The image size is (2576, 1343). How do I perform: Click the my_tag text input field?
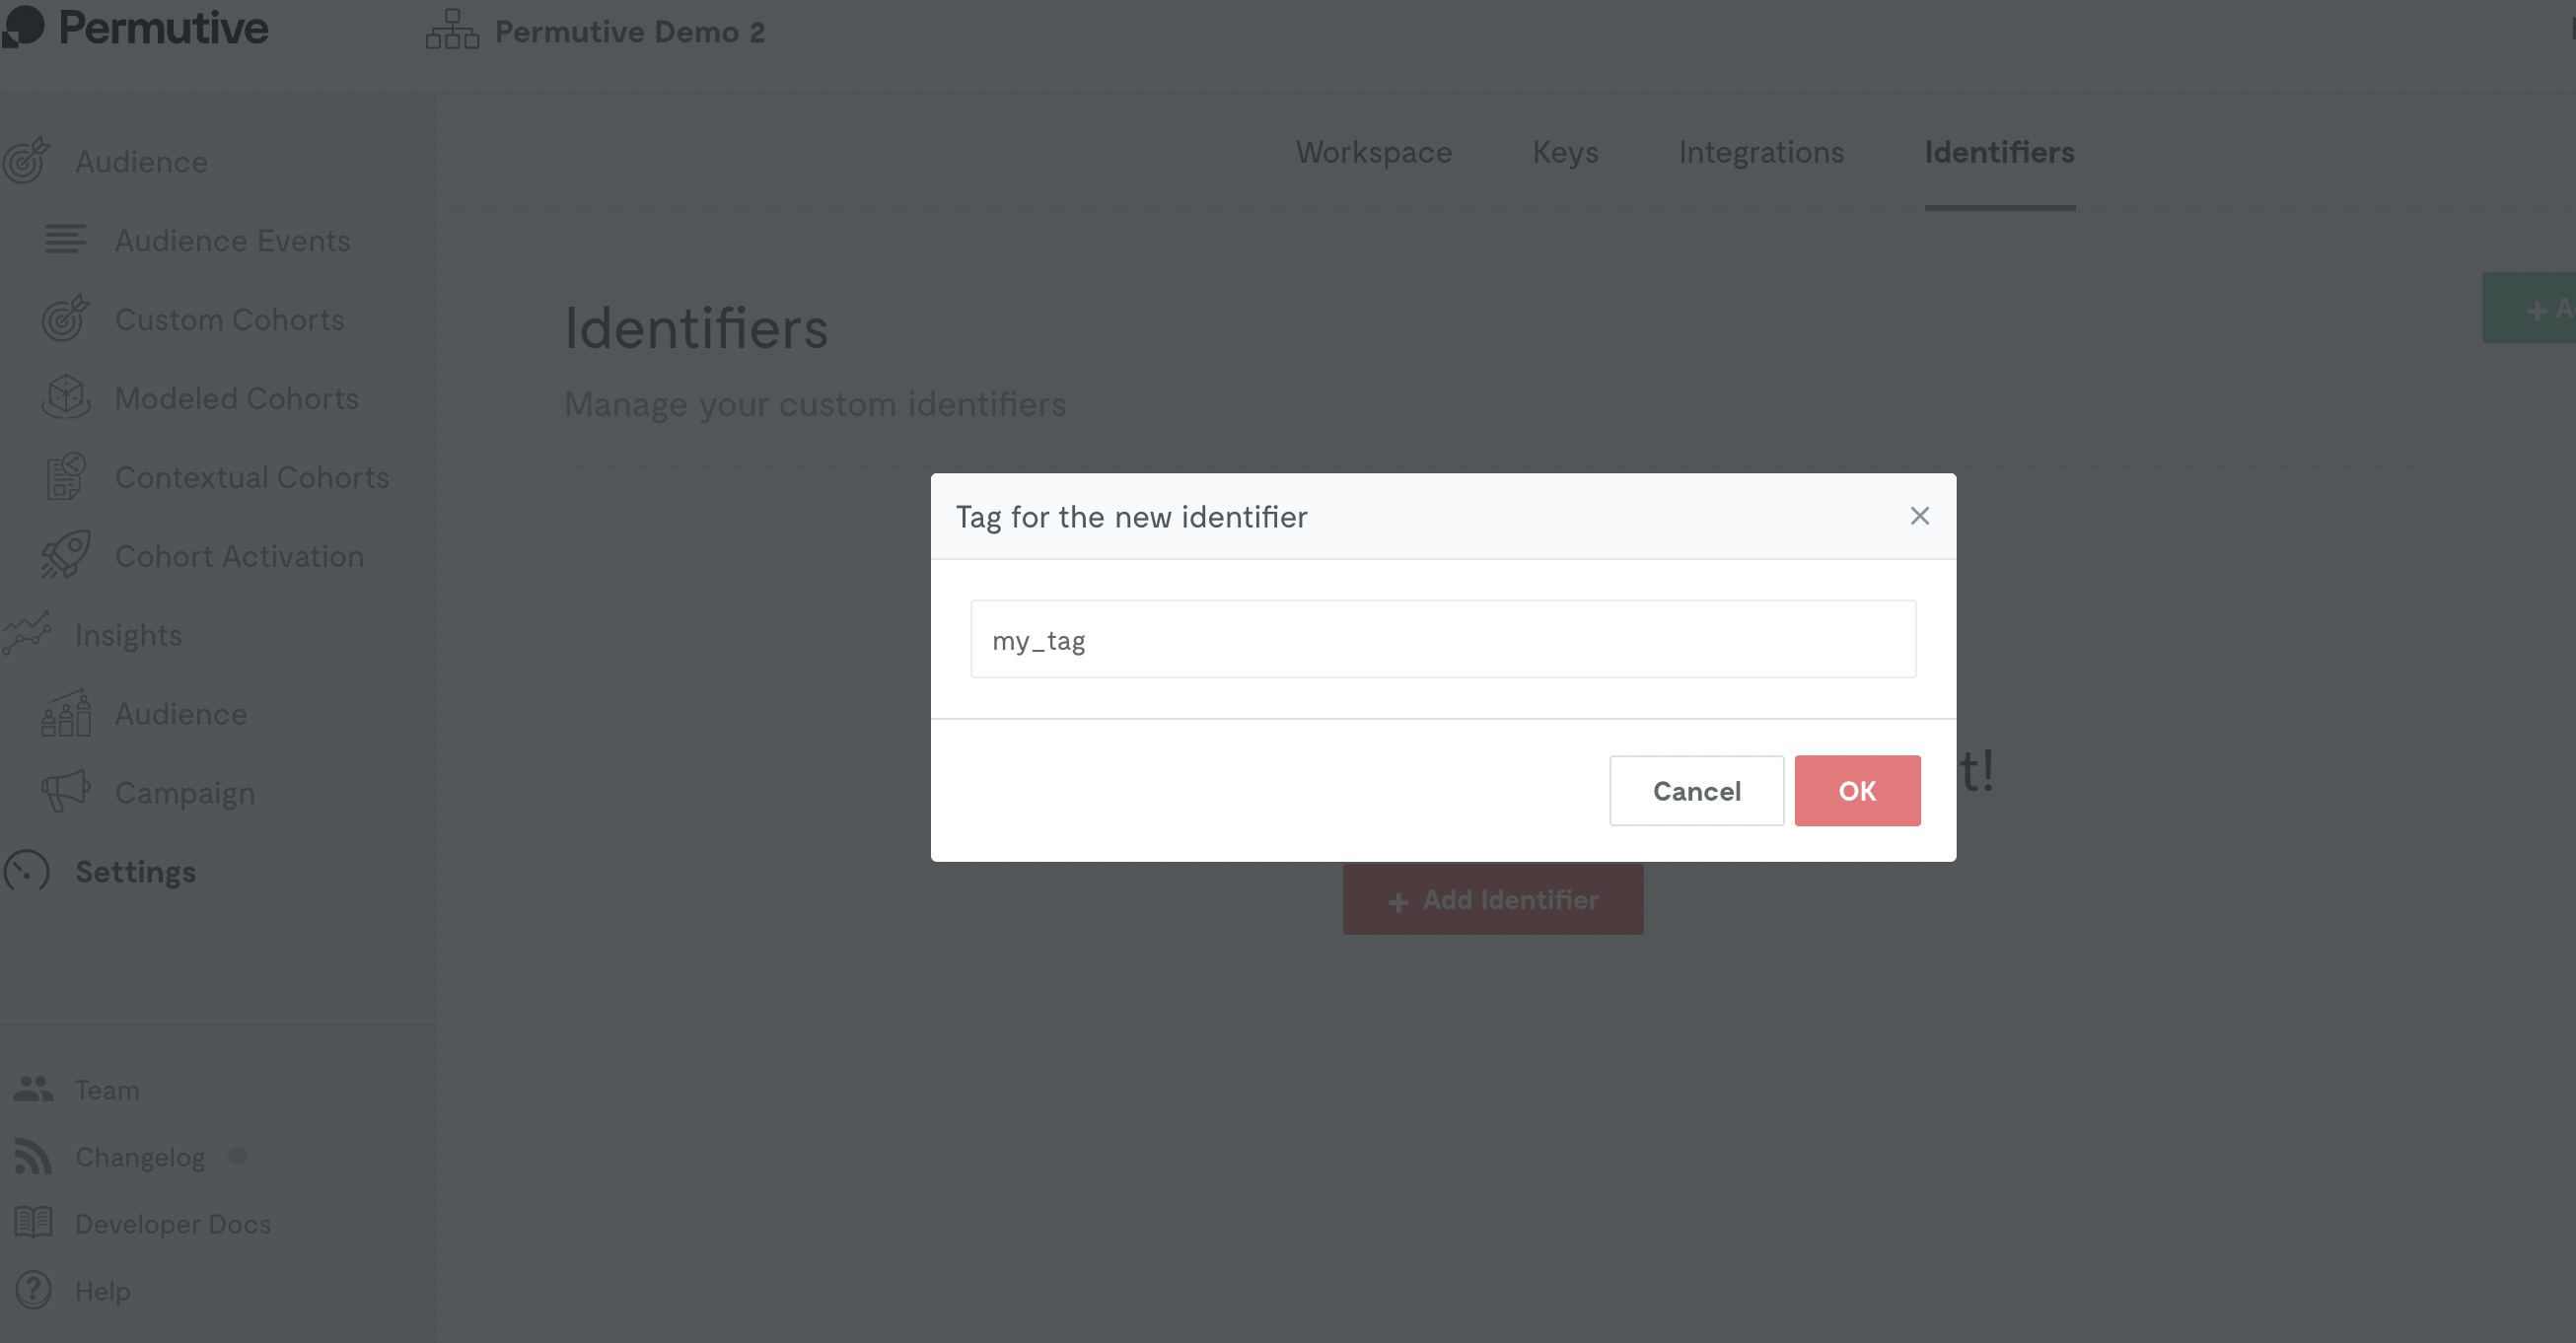click(1443, 639)
